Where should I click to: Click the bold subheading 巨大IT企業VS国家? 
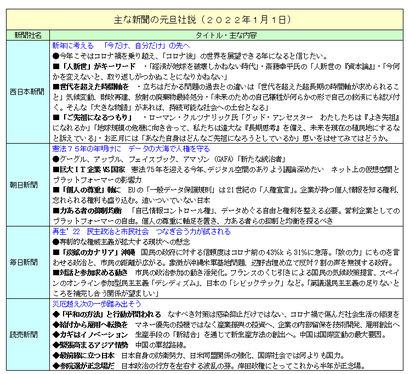[x=93, y=169]
